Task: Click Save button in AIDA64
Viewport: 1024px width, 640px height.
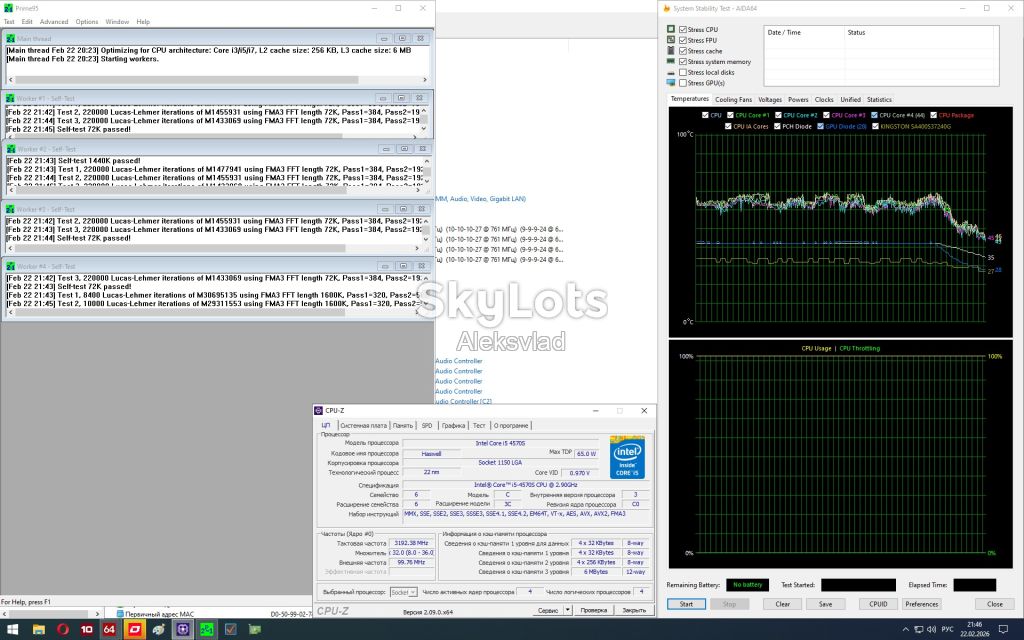Action: [825, 604]
